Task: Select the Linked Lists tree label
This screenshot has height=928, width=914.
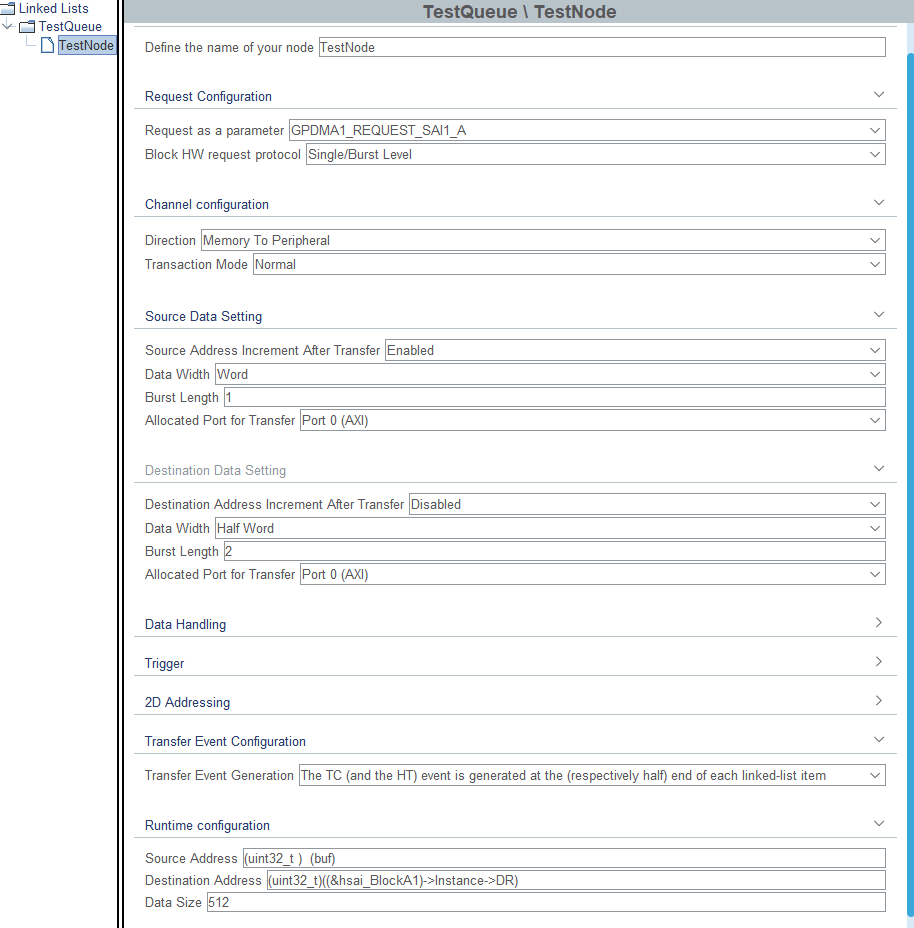Action: (x=53, y=8)
